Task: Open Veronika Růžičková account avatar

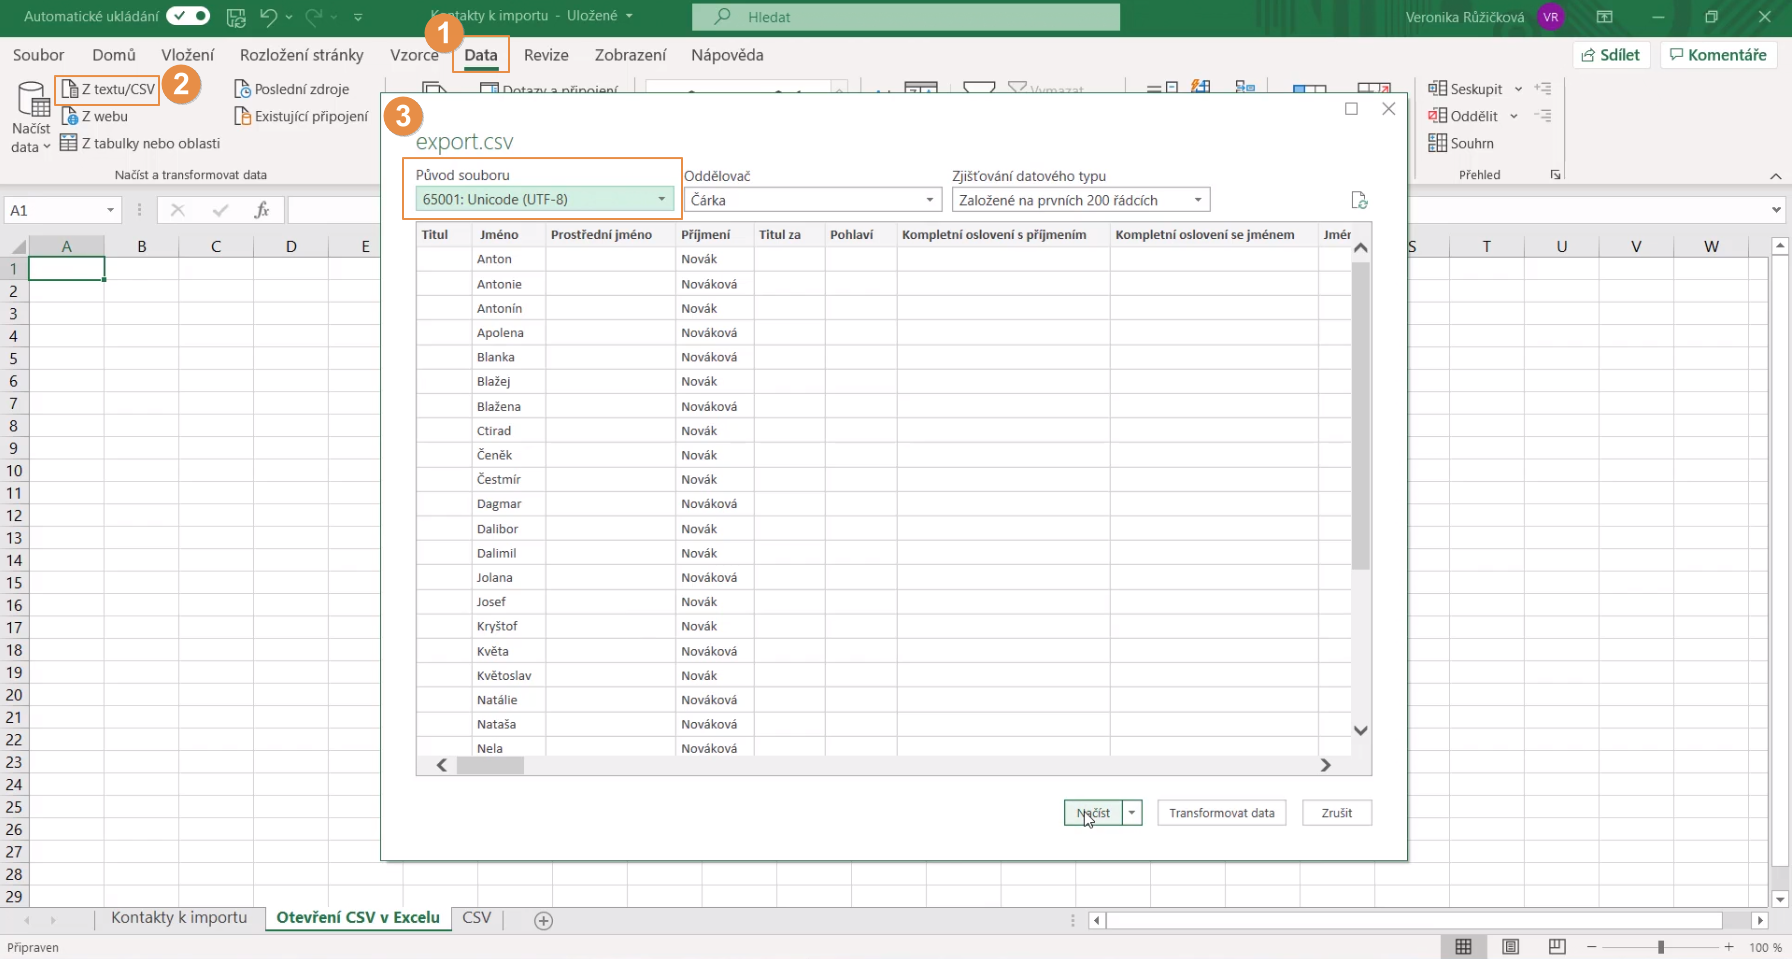Action: (x=1550, y=17)
